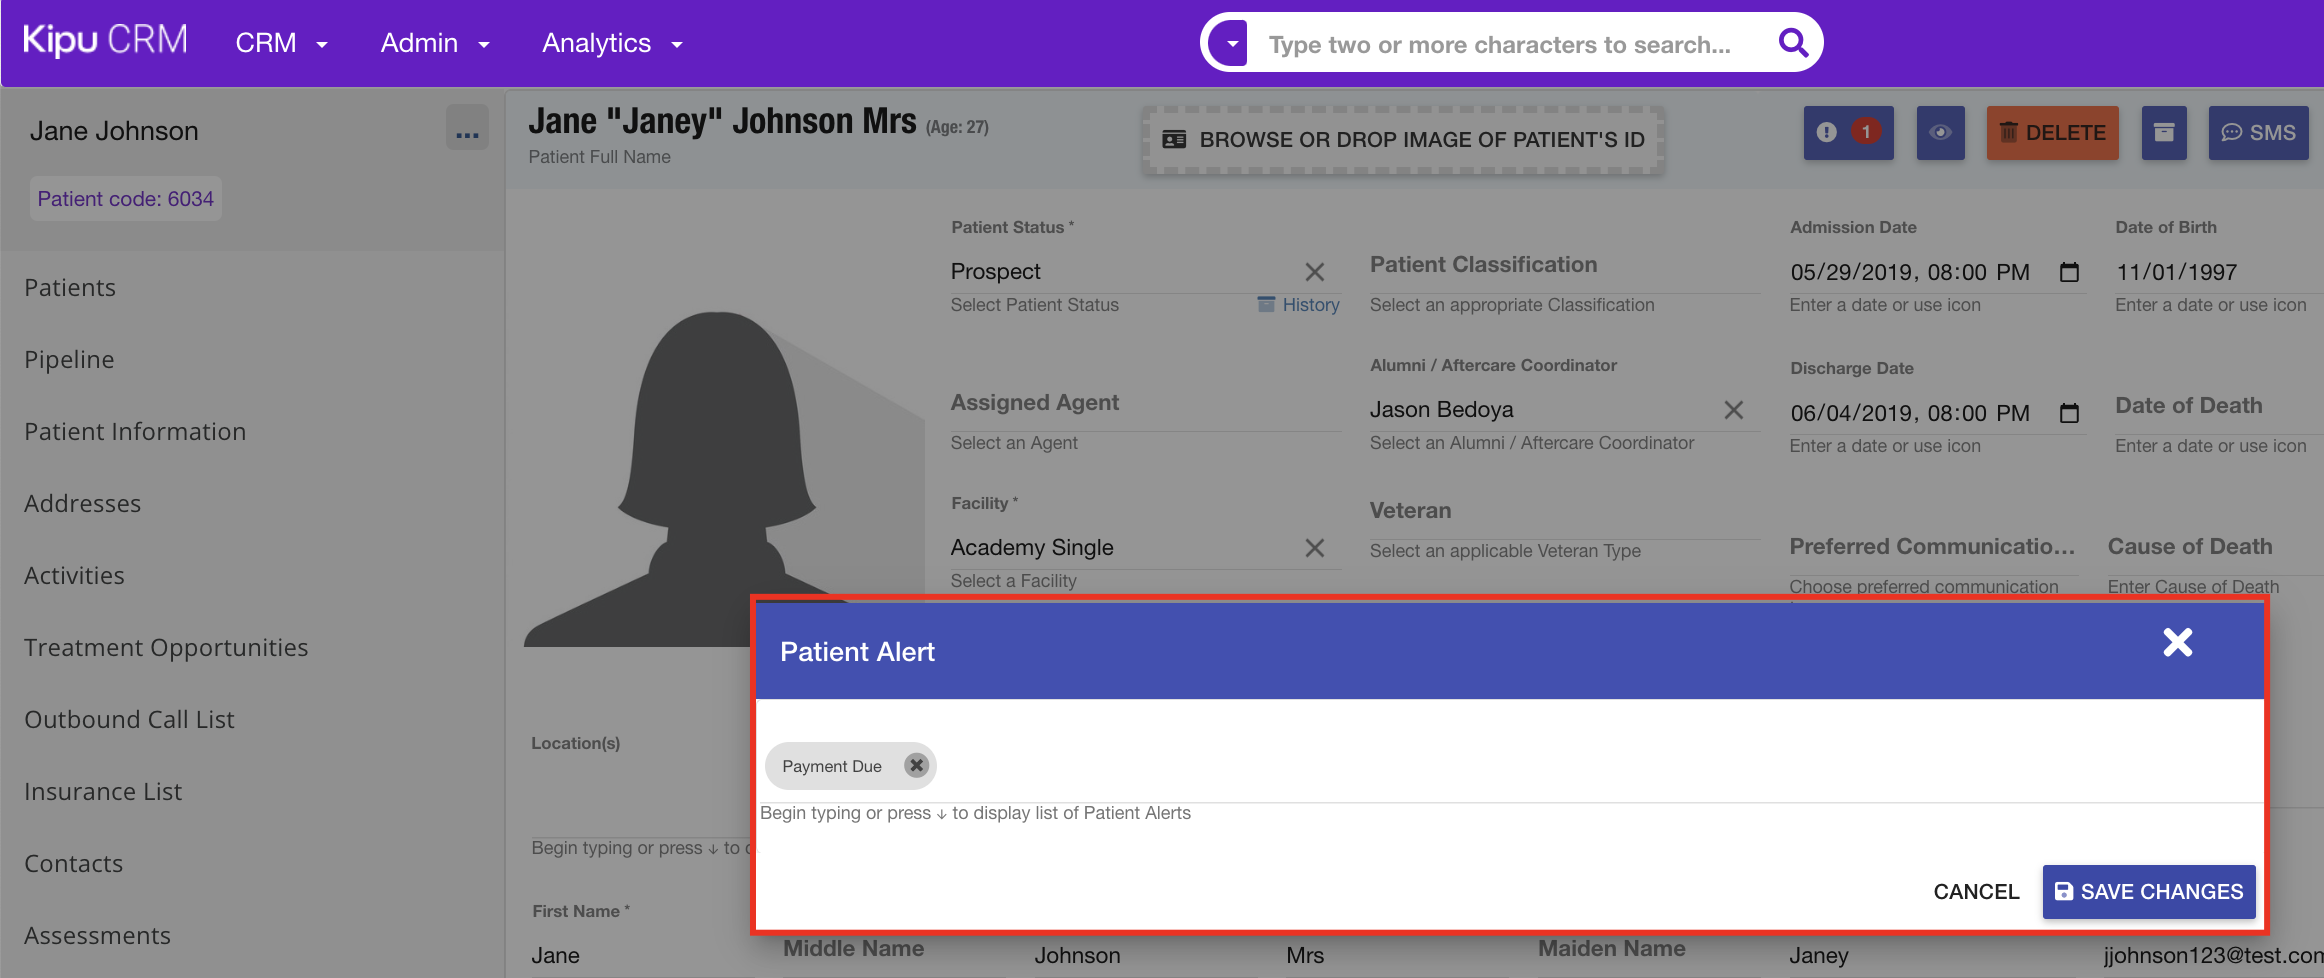Viewport: 2324px width, 978px height.
Task: Open the three-dot options beside Jane Johnson
Action: click(467, 131)
